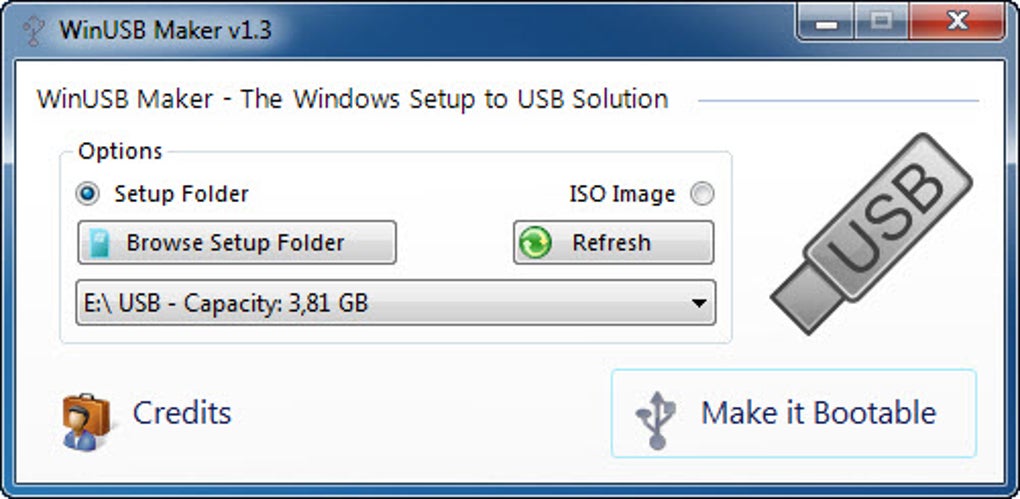Click the Setup Folder option label

click(x=181, y=193)
